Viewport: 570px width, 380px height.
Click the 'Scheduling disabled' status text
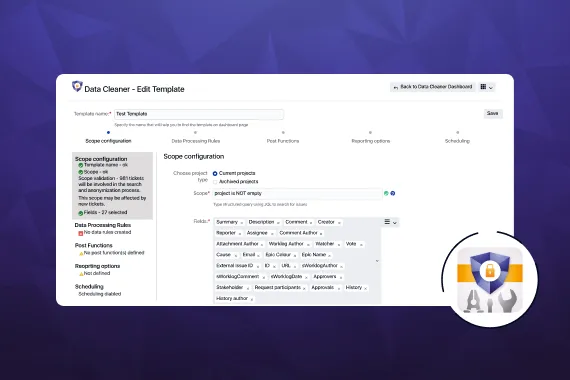(100, 294)
